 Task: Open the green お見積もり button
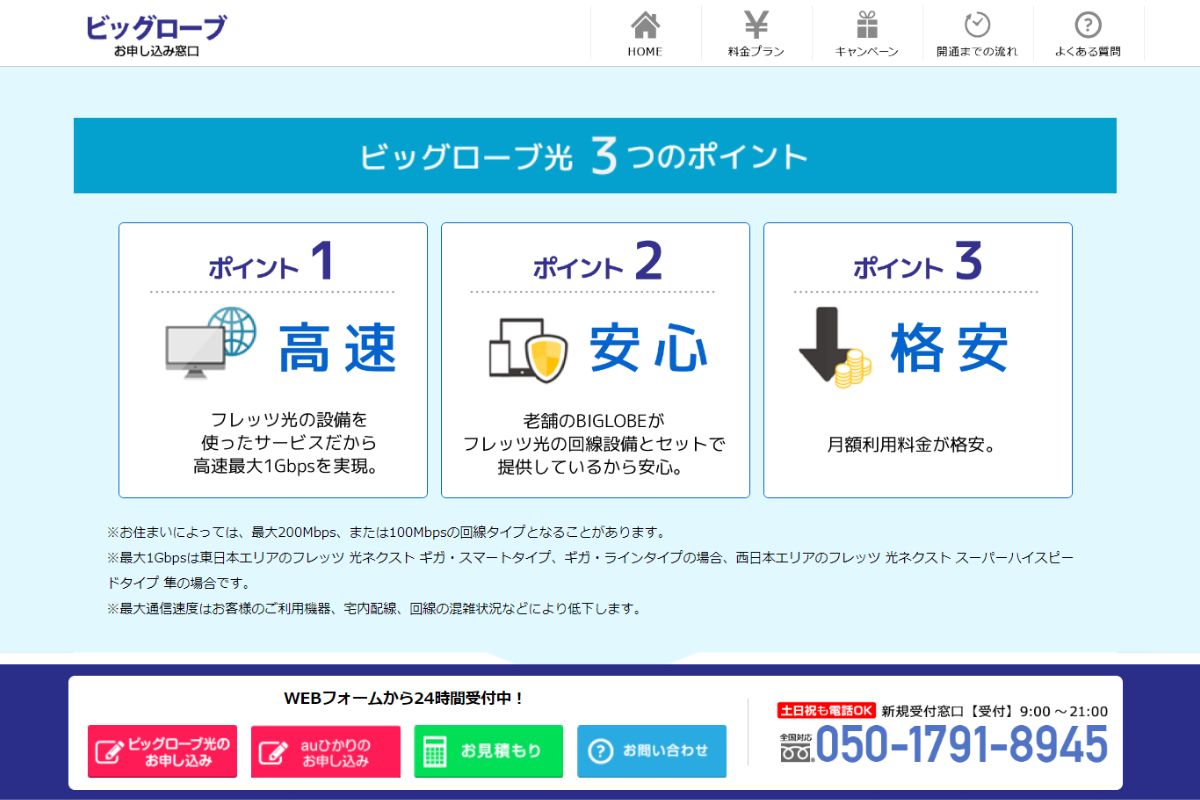click(488, 751)
